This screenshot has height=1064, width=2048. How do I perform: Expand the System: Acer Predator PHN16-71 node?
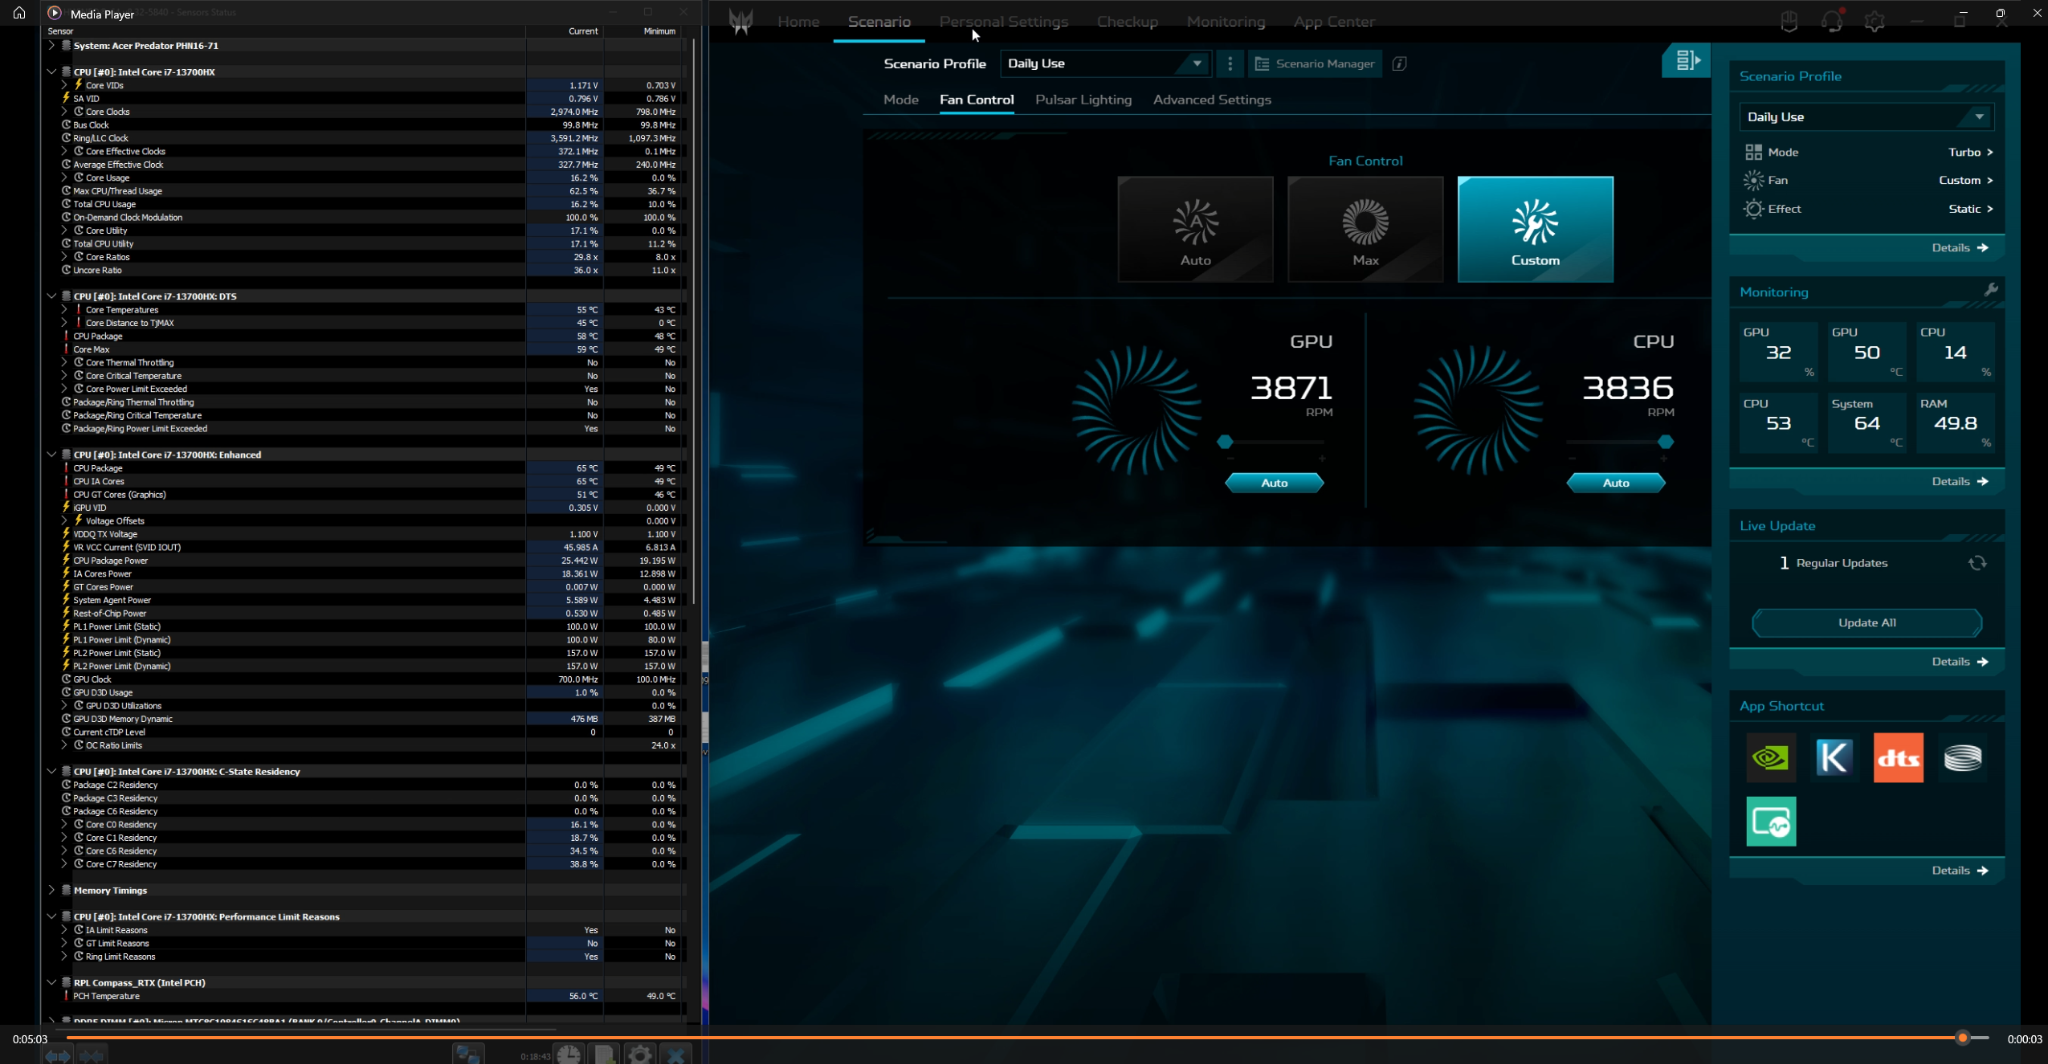(x=51, y=45)
